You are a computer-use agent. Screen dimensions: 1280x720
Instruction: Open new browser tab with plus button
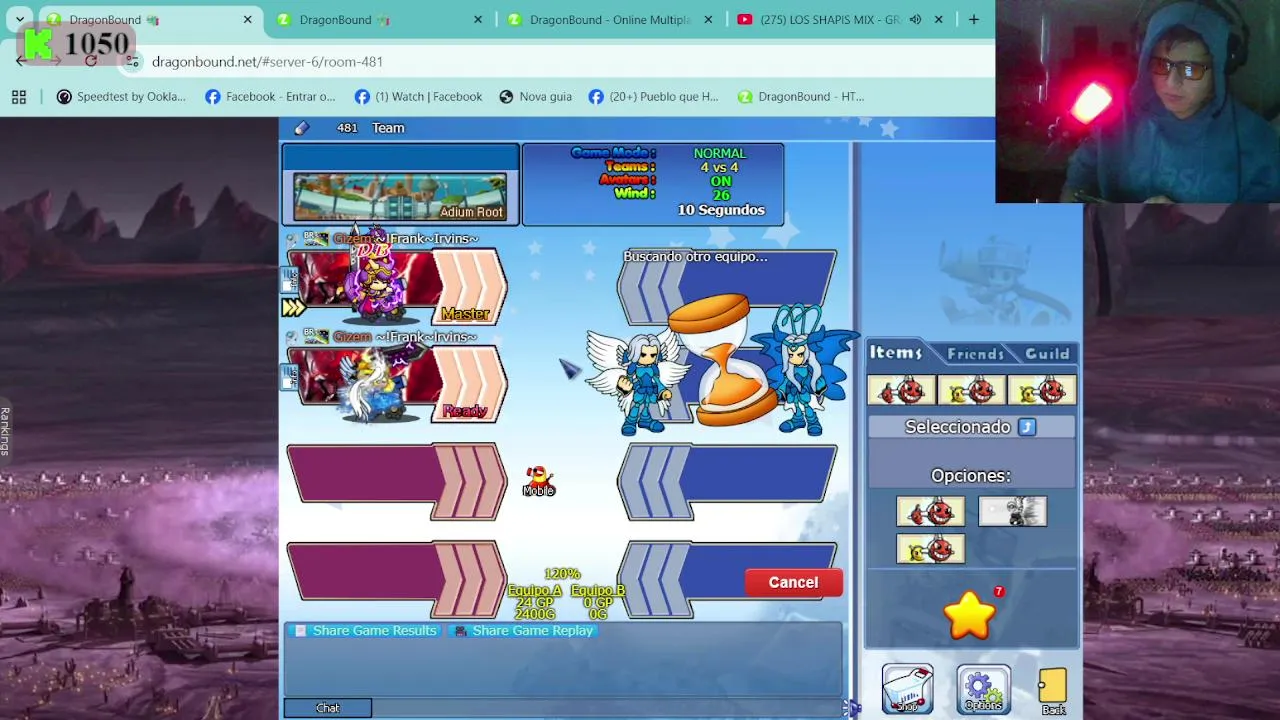point(973,19)
